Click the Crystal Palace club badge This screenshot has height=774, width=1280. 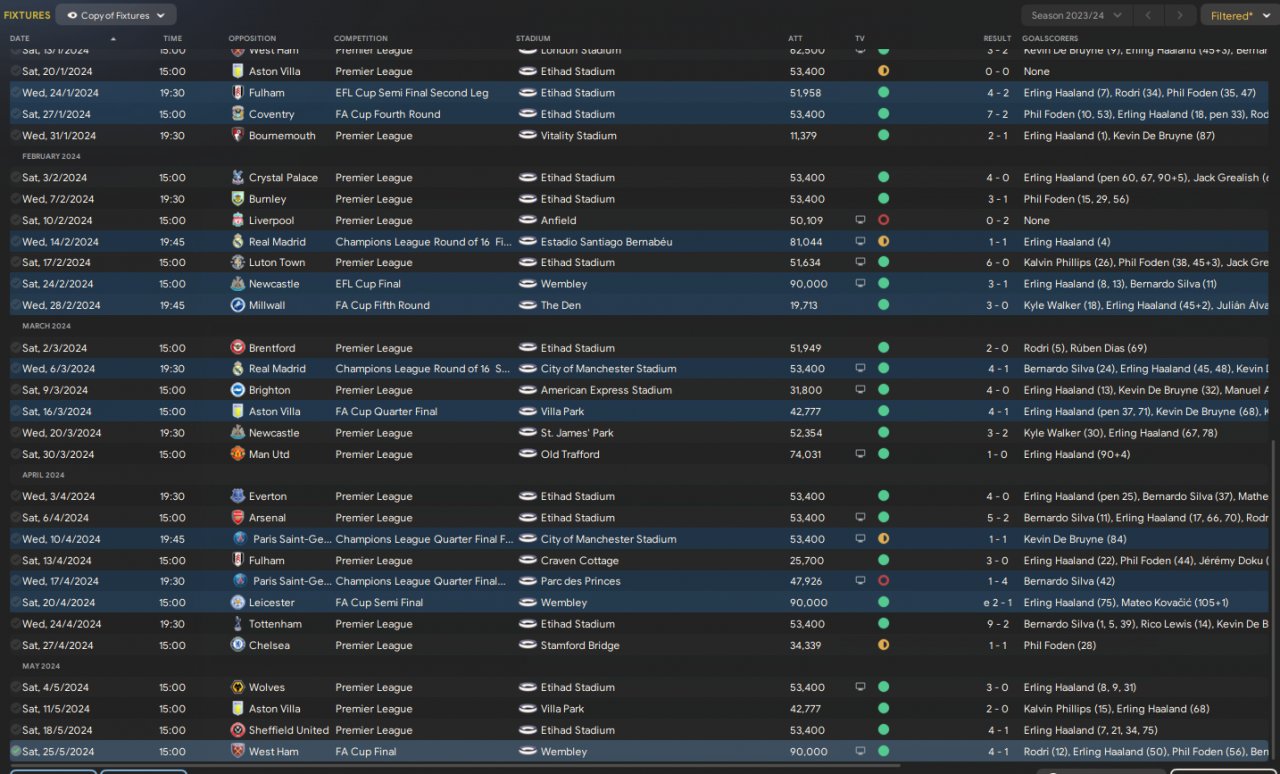[237, 178]
